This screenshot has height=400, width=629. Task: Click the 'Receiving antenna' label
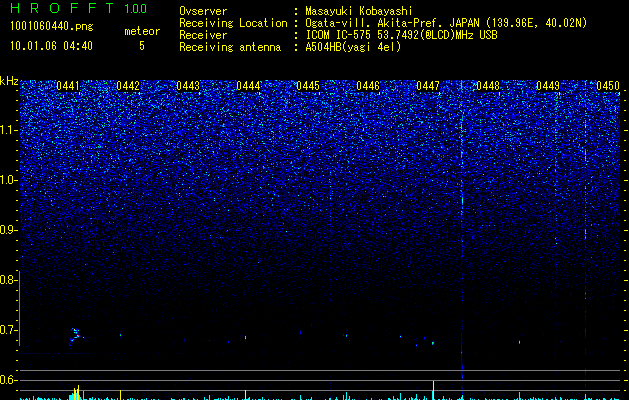(x=230, y=47)
